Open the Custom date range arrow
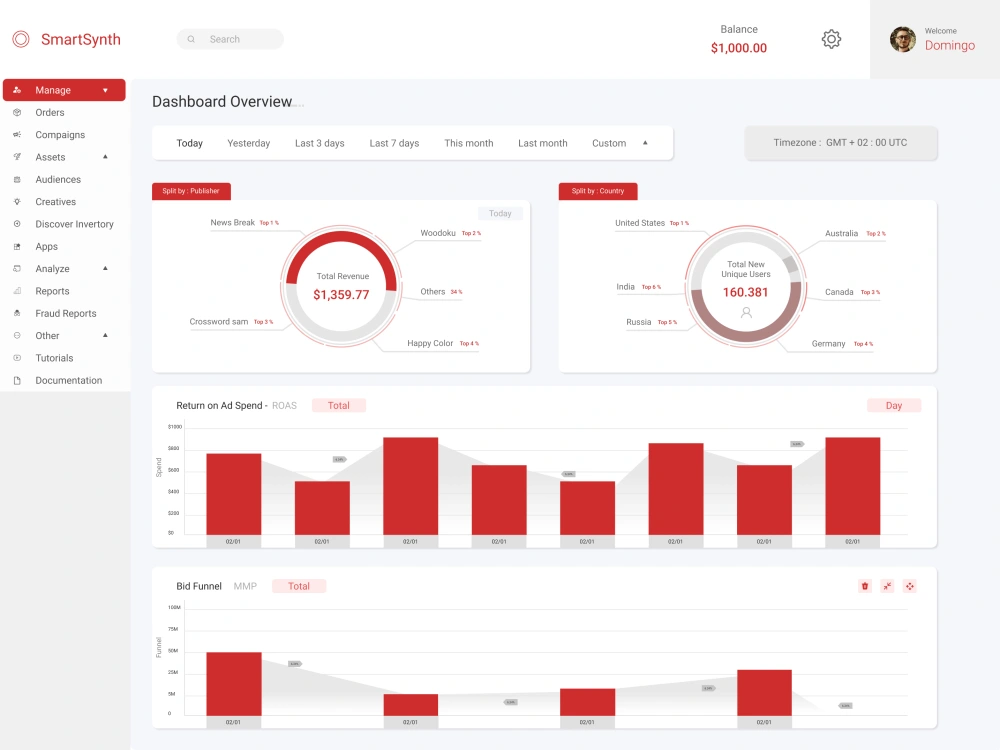This screenshot has height=750, width=1000. coord(645,143)
